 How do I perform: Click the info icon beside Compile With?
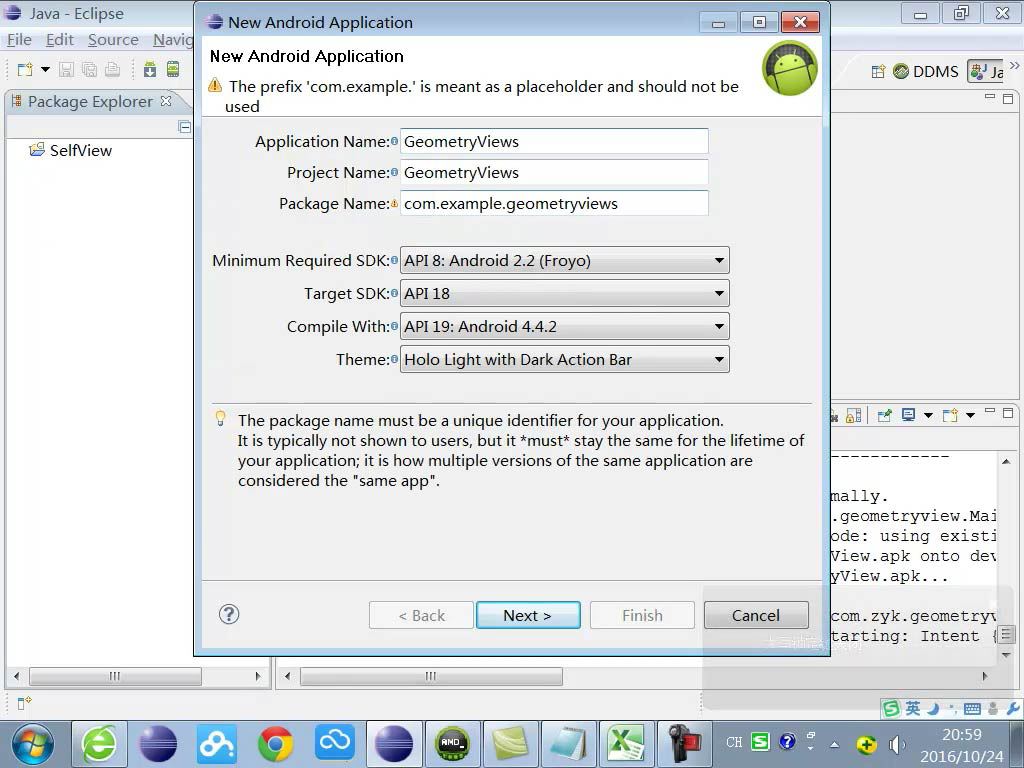pyautogui.click(x=394, y=326)
